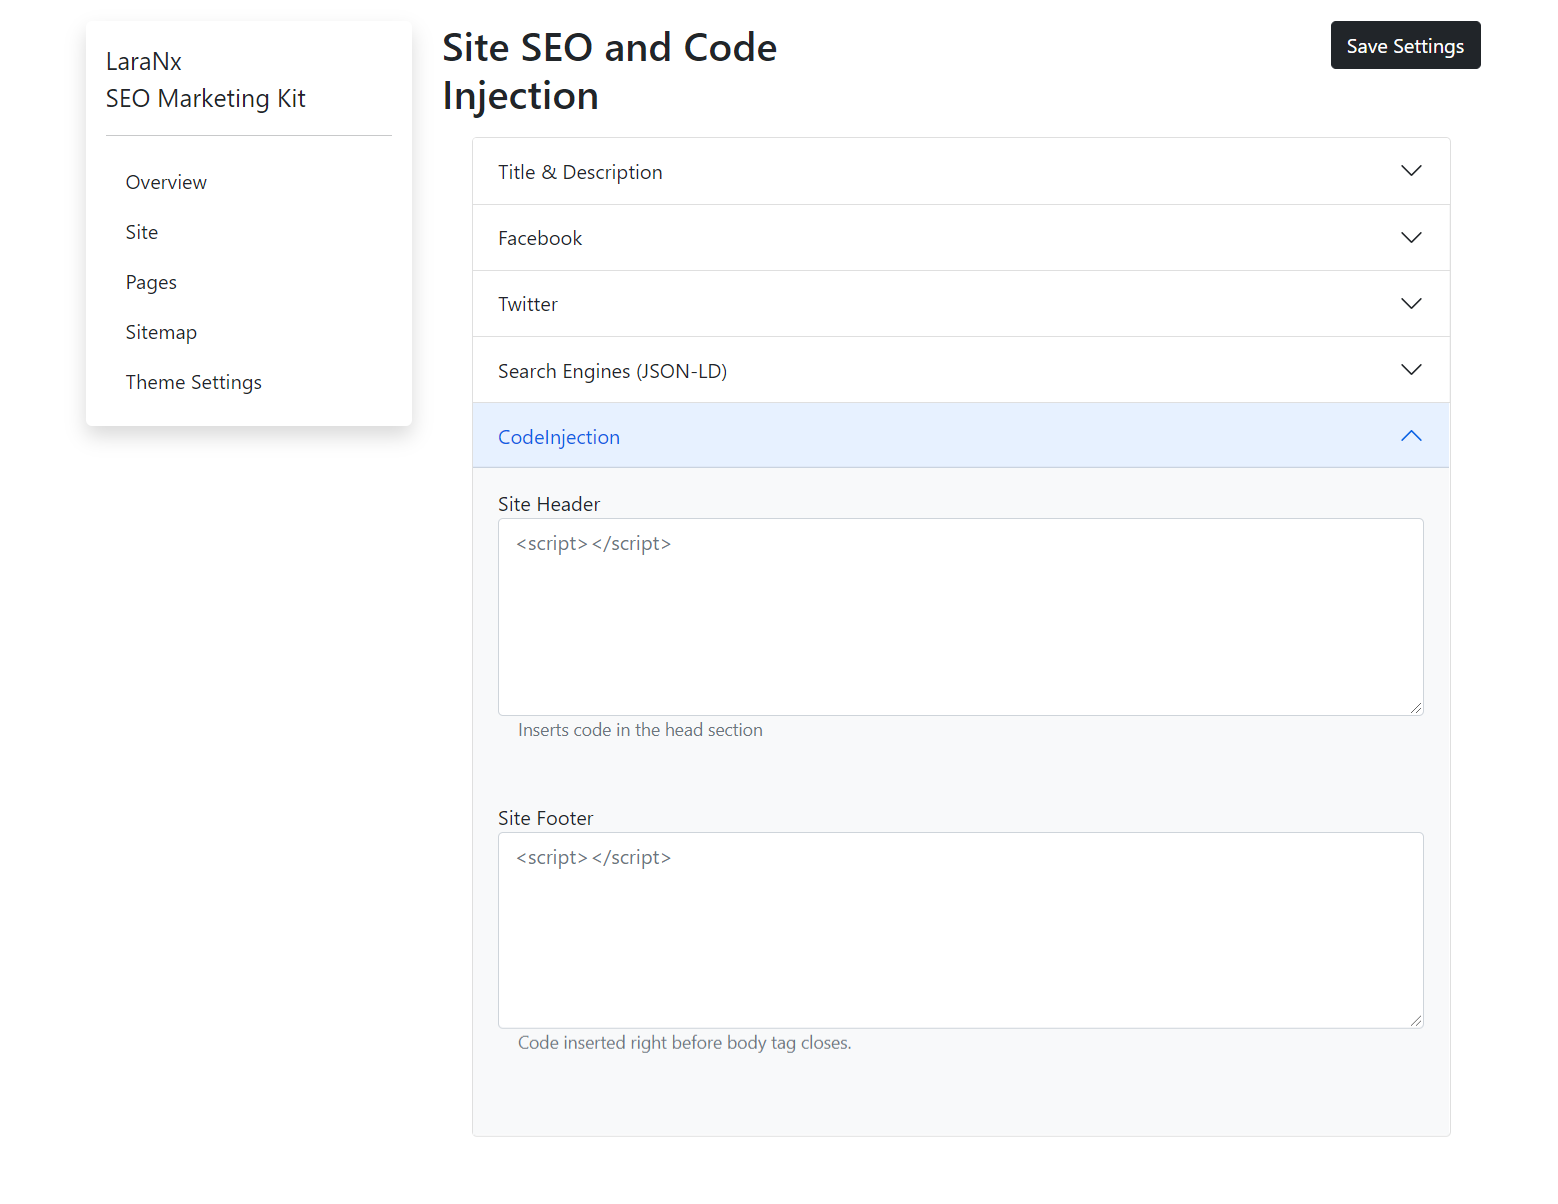Expand the Facebook accordion title
1558x1204 pixels.
[x=540, y=238]
